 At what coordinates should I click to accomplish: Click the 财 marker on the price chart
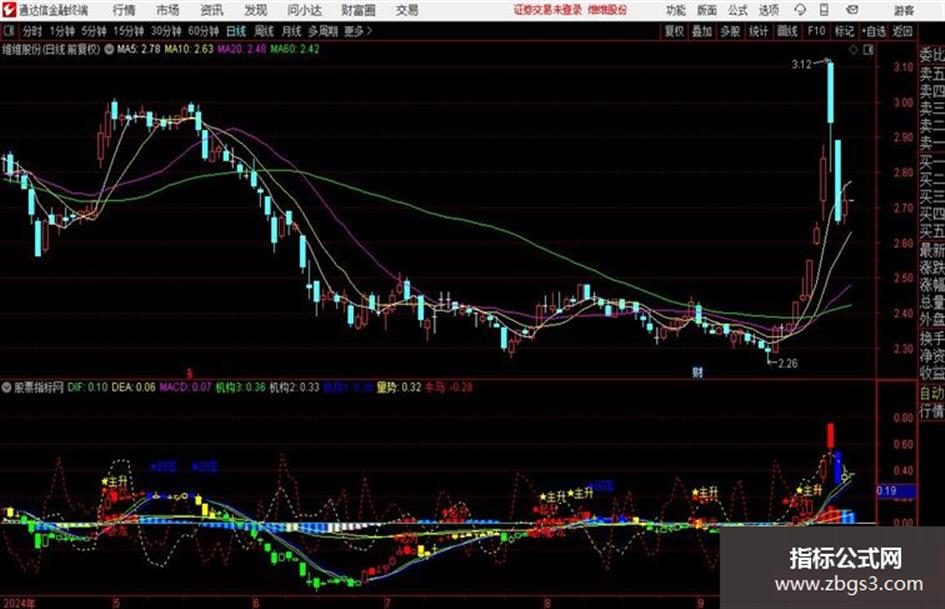(x=697, y=372)
